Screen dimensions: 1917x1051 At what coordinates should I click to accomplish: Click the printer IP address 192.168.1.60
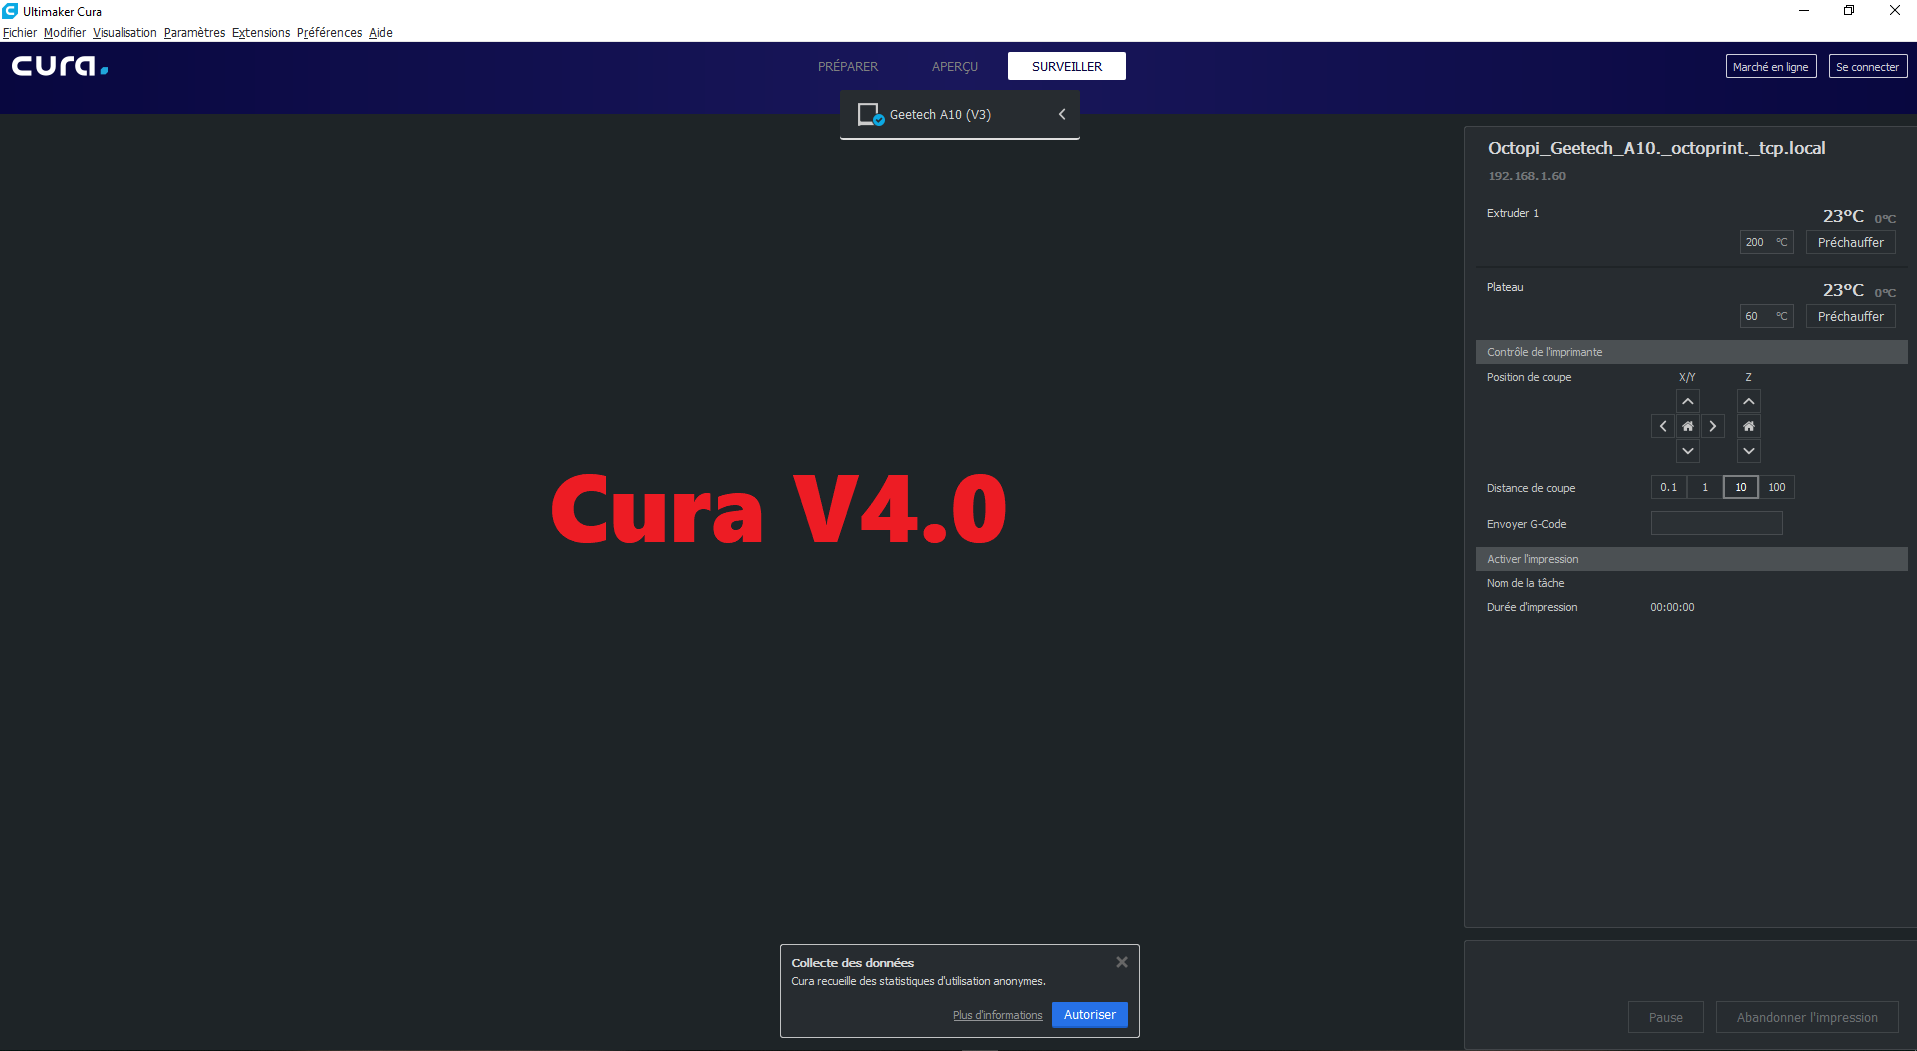[1527, 176]
